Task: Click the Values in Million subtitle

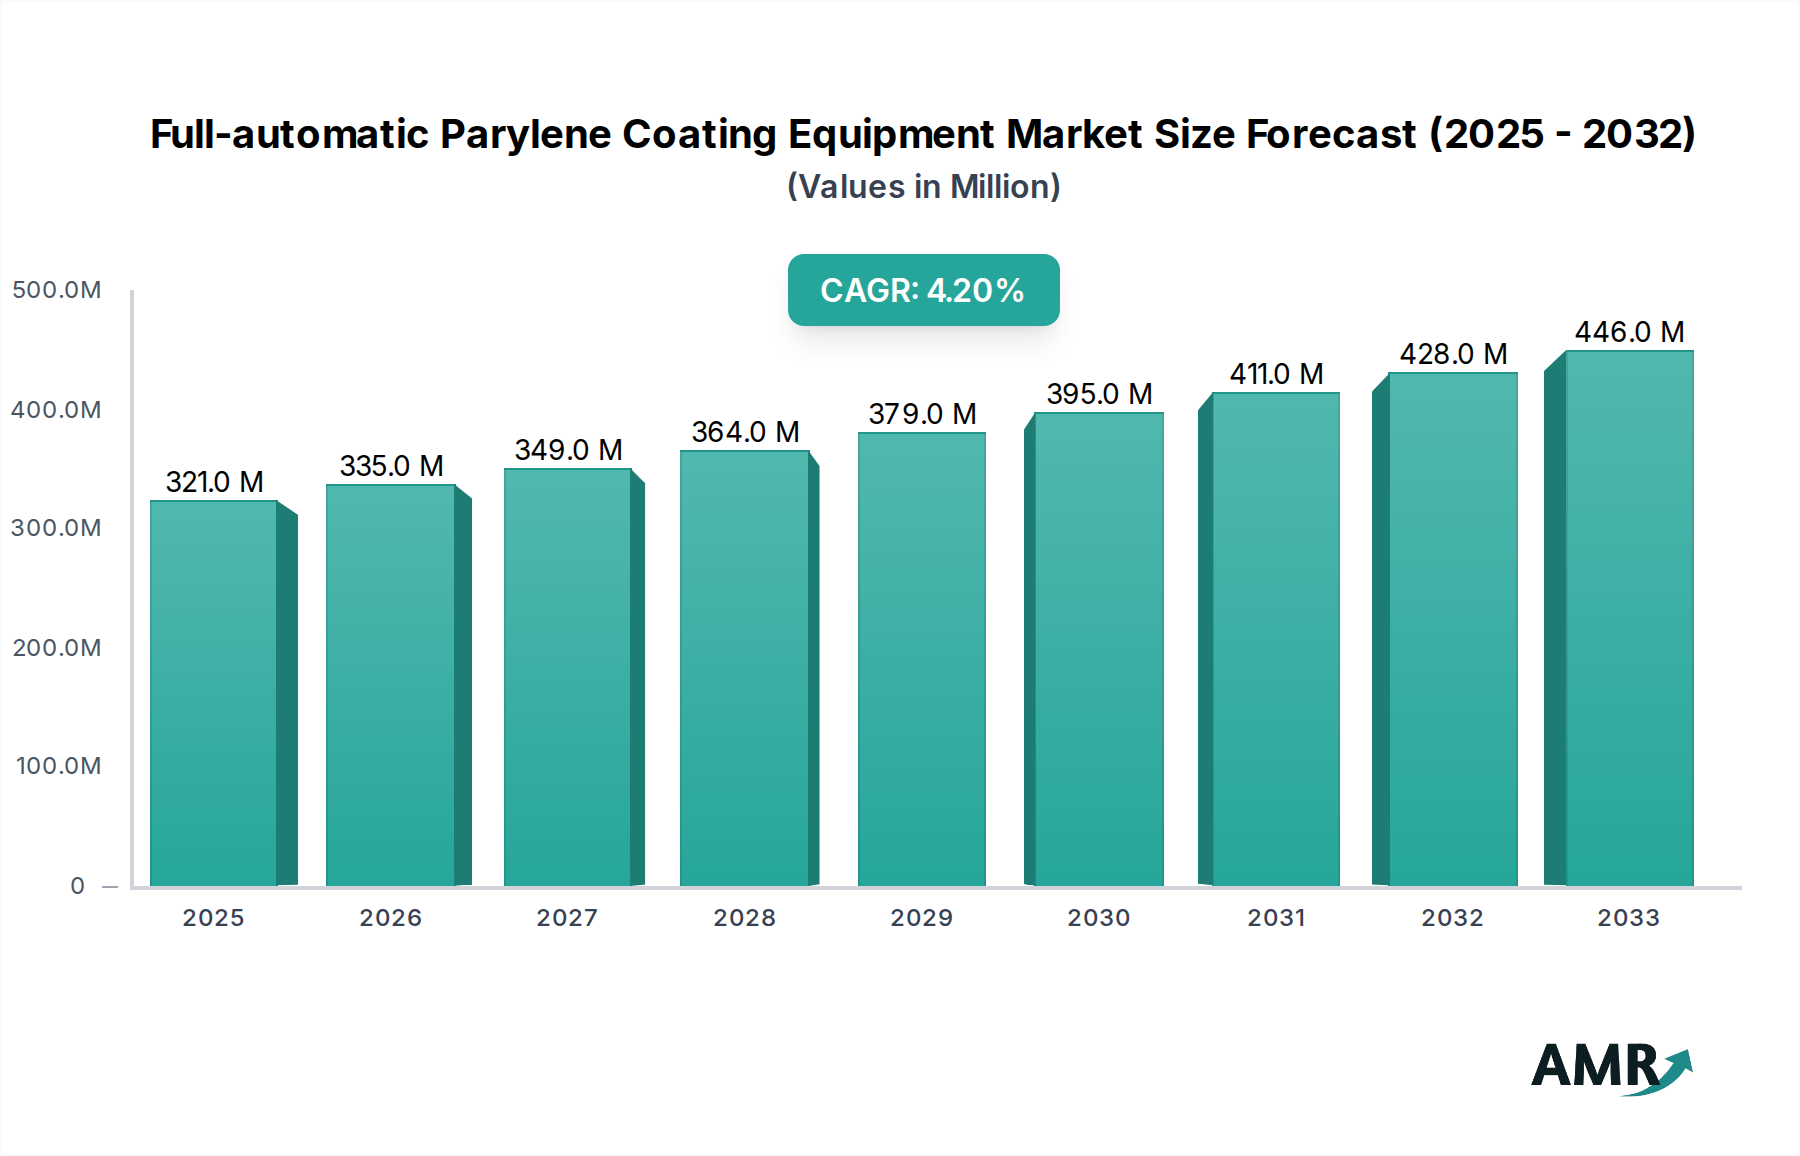Action: 923,187
